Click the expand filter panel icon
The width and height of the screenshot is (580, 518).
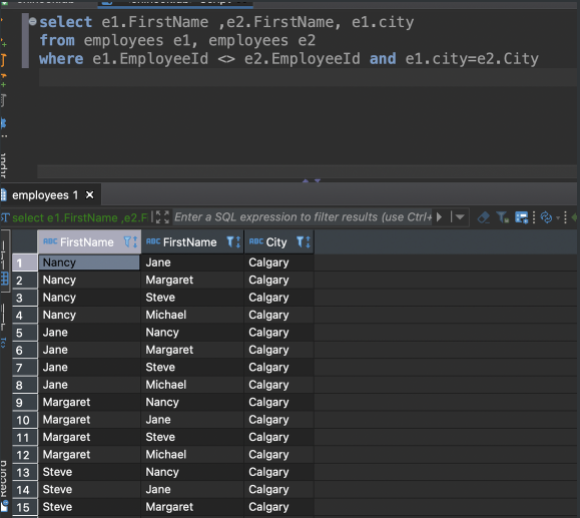pos(162,217)
